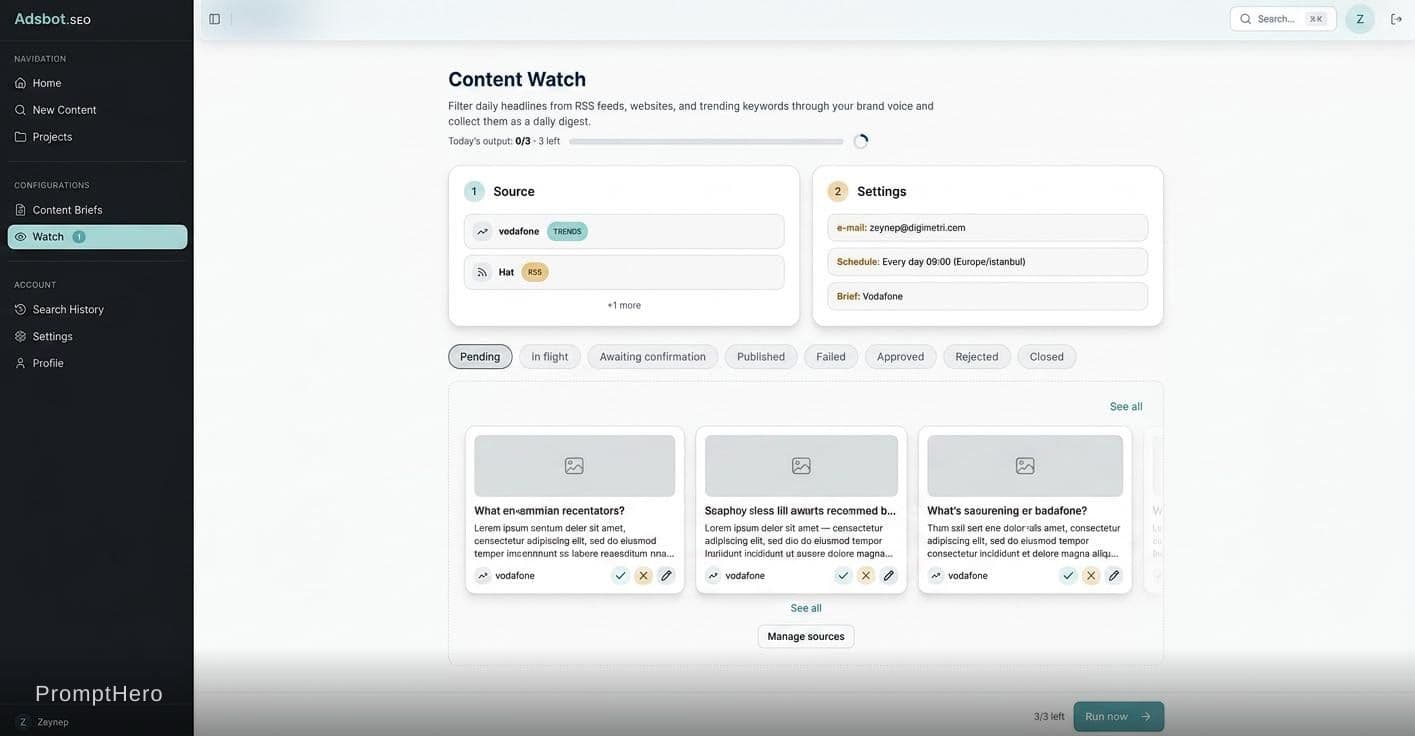This screenshot has height=736, width=1415.
Task: Click the Home house icon
Action: (20, 83)
